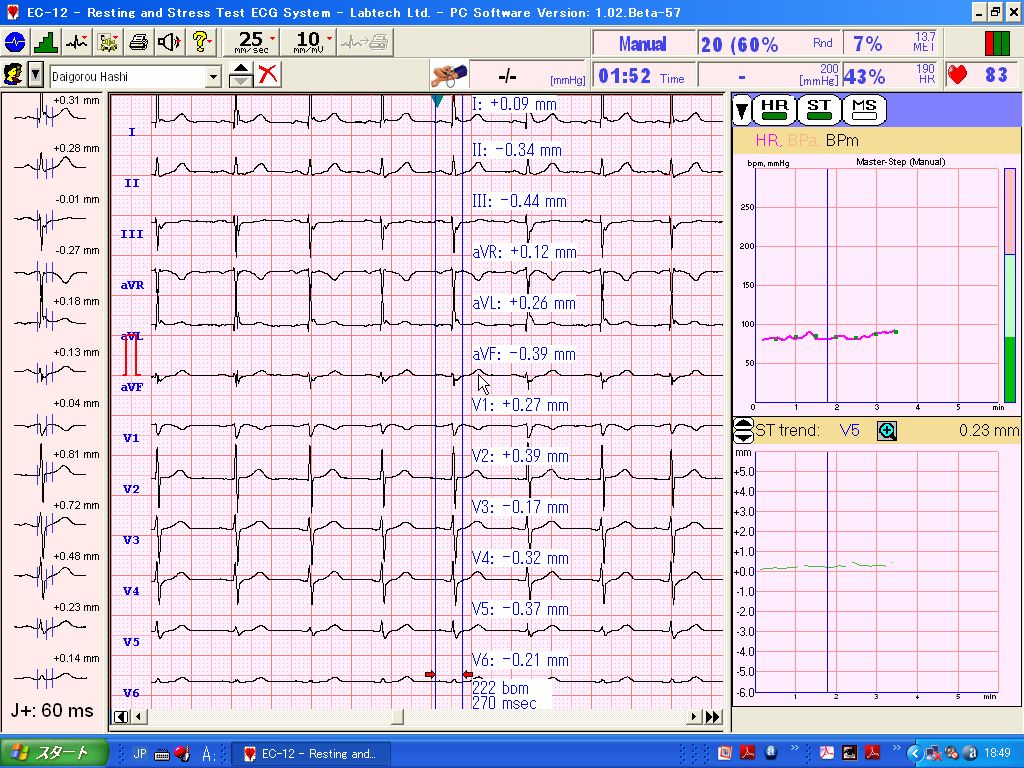Select lead V1 label on ECG strip
The height and width of the screenshot is (768, 1024).
pos(131,438)
